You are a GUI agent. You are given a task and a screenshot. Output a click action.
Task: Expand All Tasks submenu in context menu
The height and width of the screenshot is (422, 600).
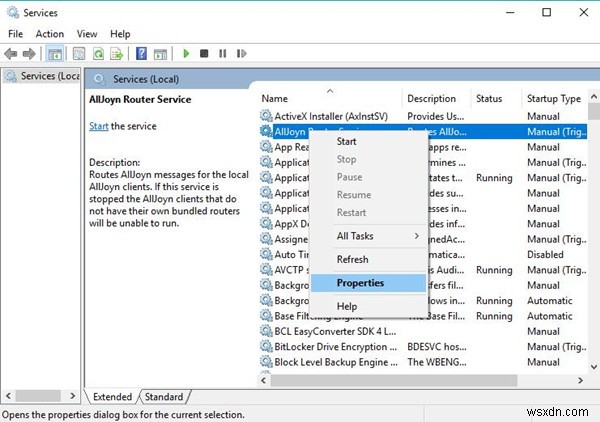tap(368, 236)
